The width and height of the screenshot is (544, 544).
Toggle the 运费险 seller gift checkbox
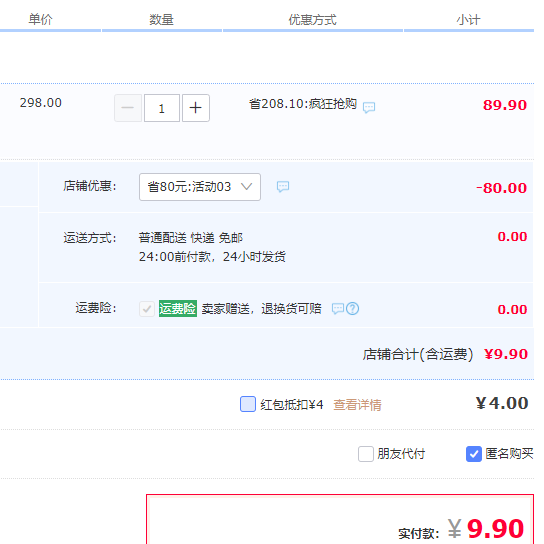pos(147,308)
